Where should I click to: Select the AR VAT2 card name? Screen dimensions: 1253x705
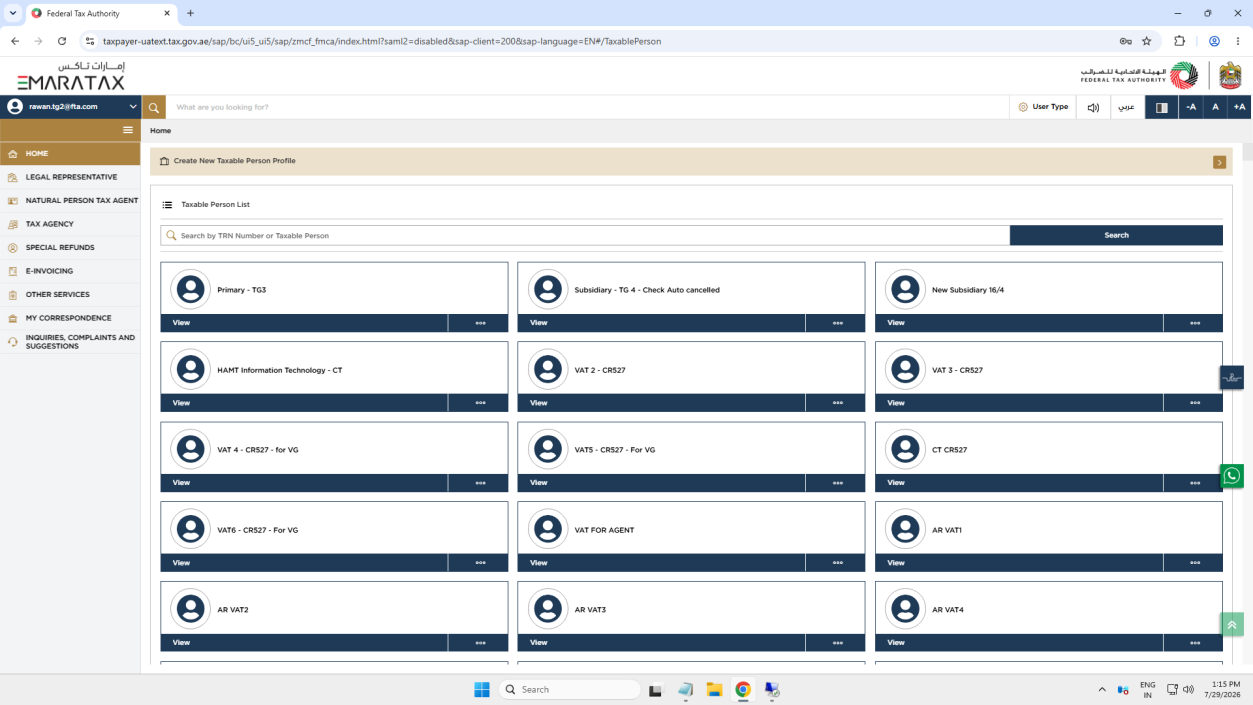coord(233,609)
